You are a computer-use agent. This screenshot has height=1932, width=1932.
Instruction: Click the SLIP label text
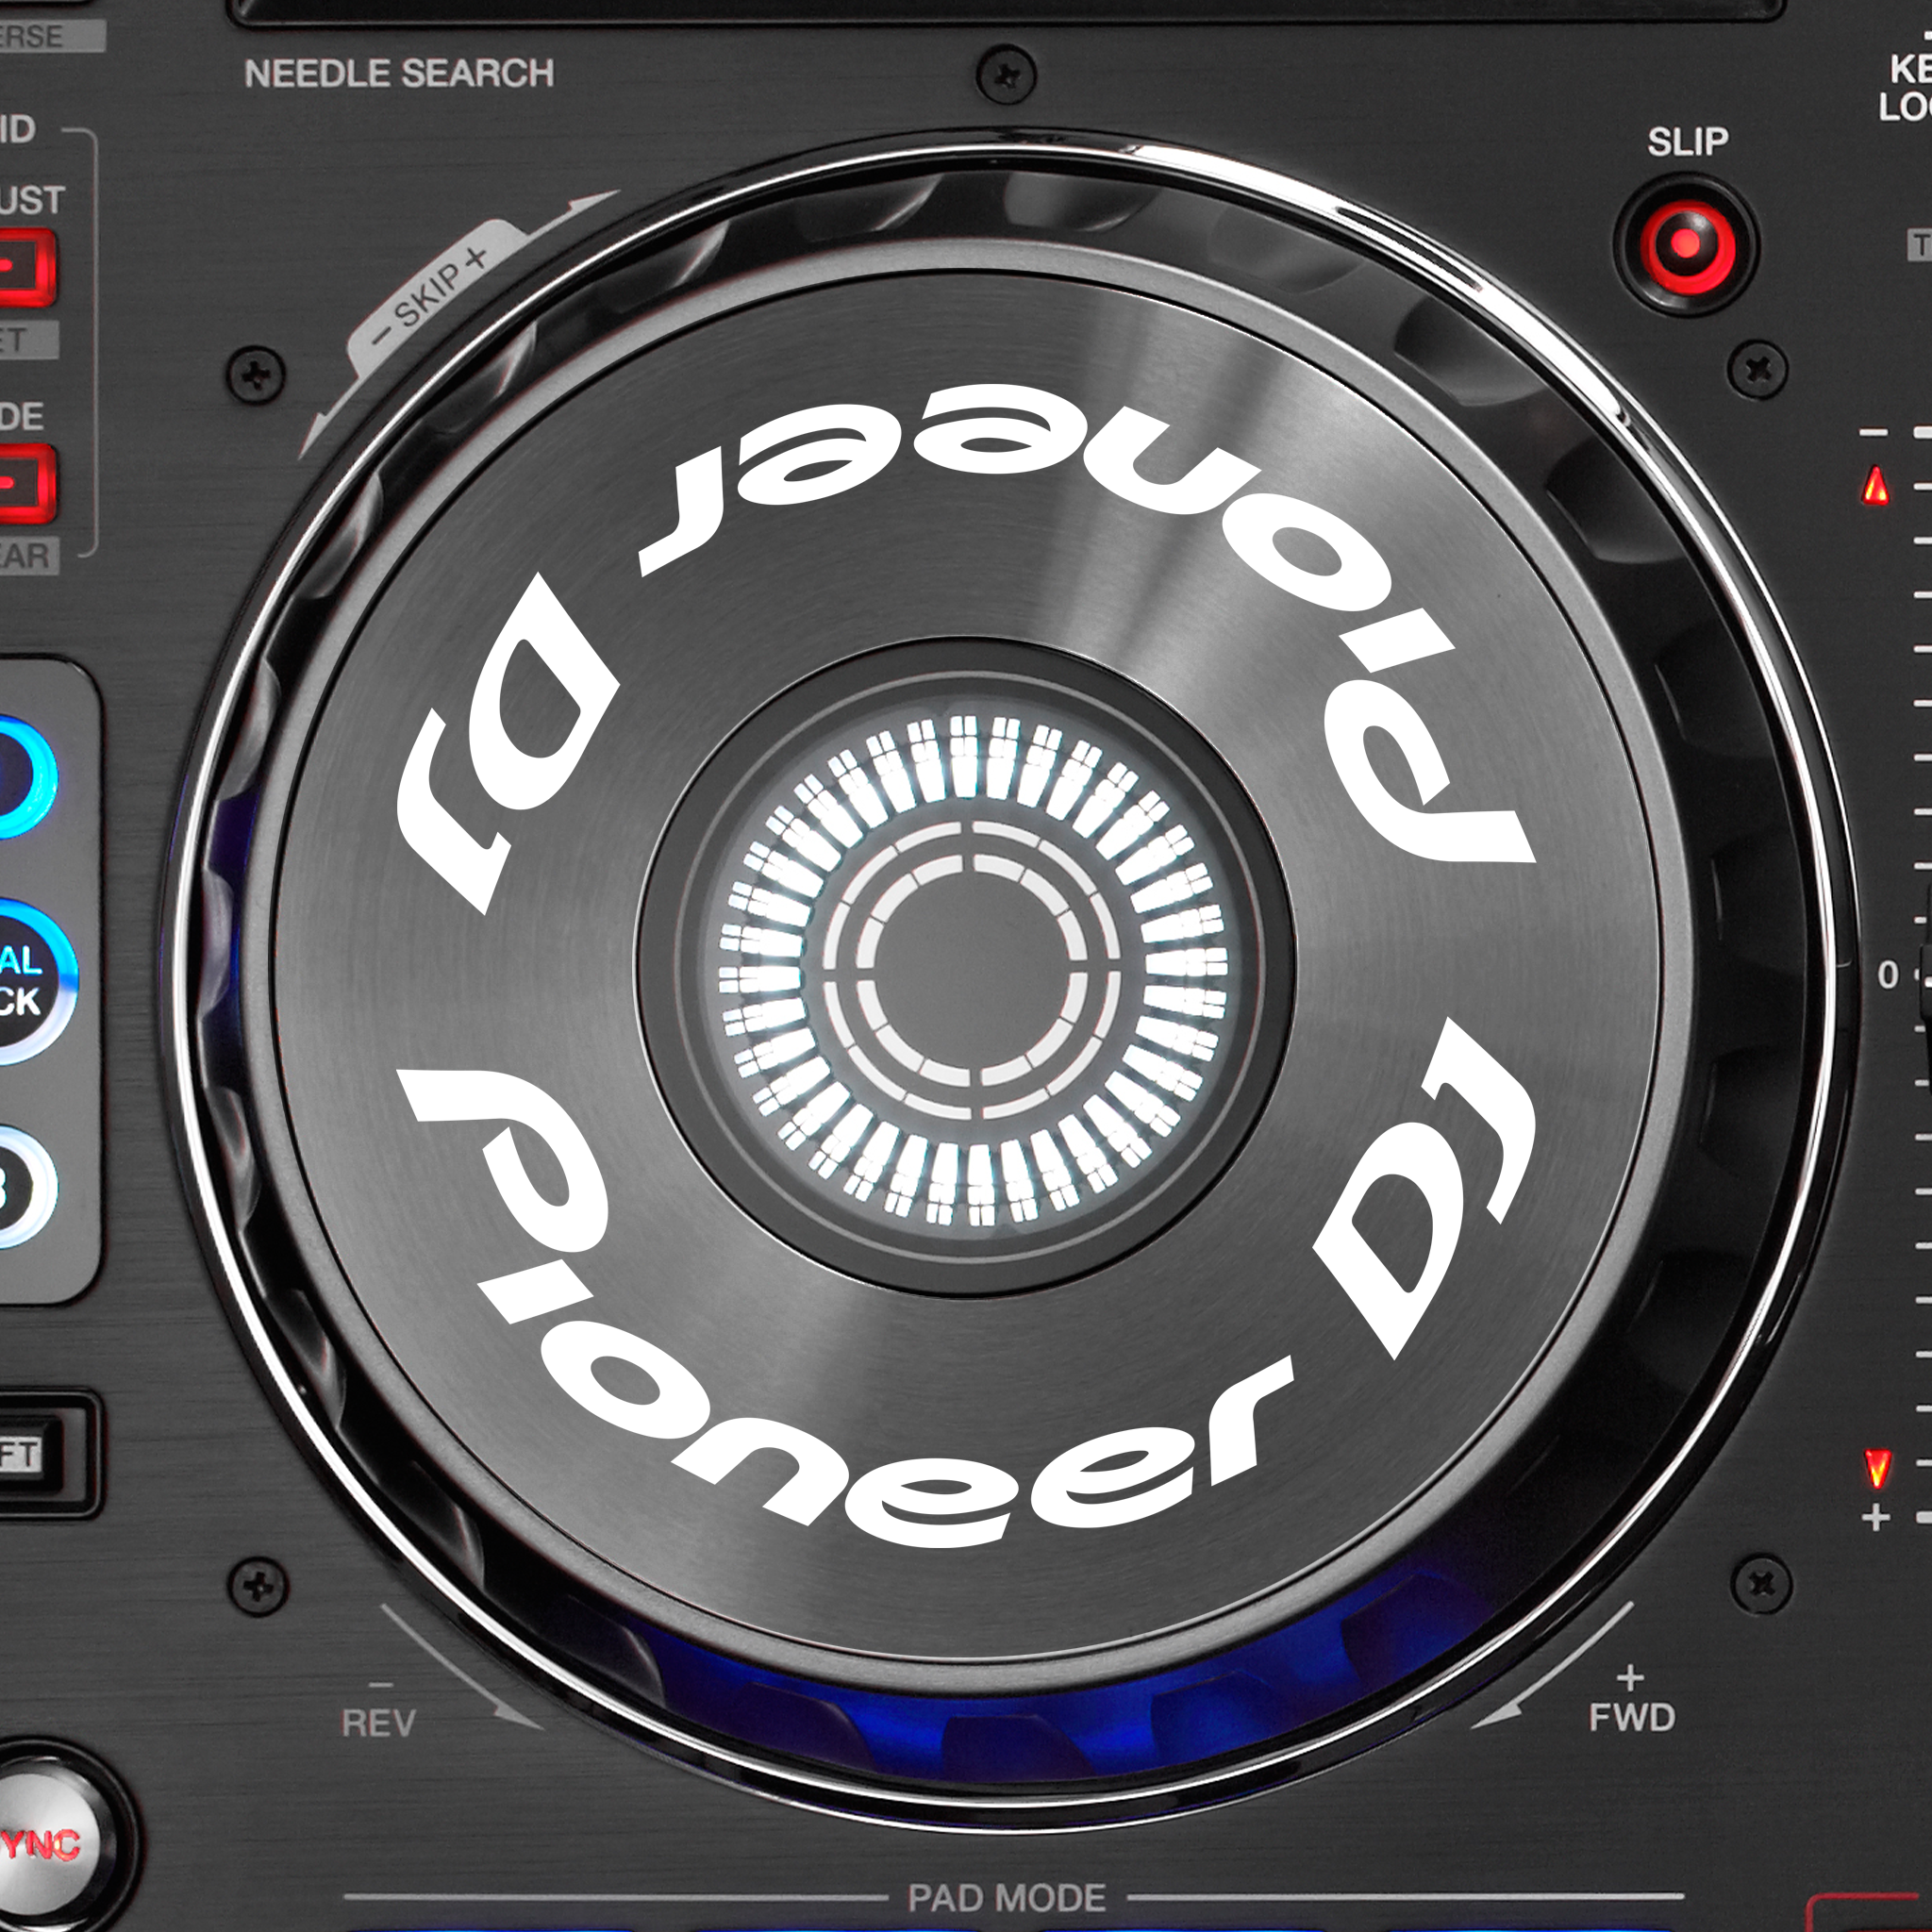(x=1687, y=141)
